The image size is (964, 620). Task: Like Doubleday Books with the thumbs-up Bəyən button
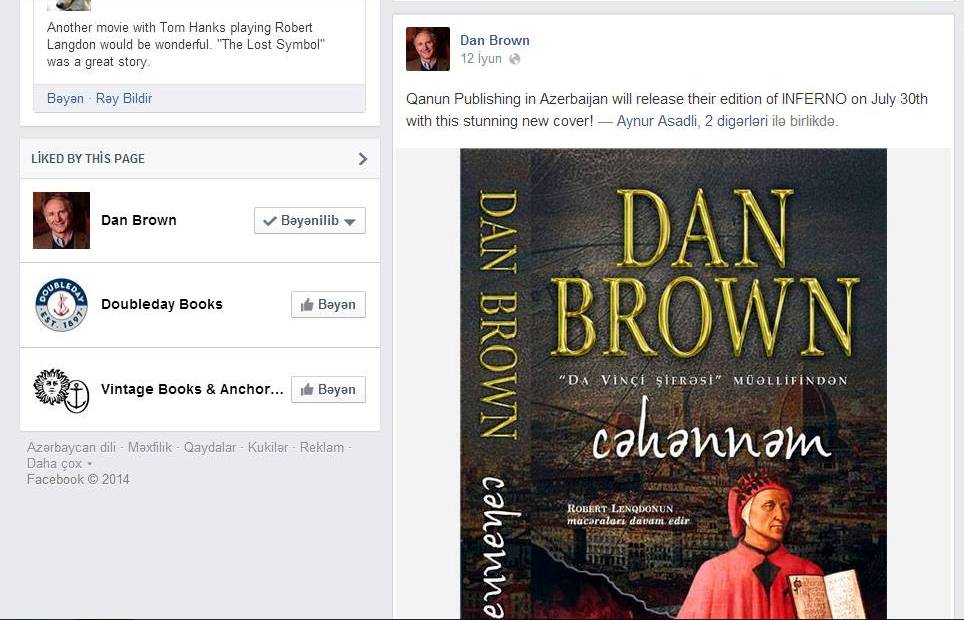328,304
